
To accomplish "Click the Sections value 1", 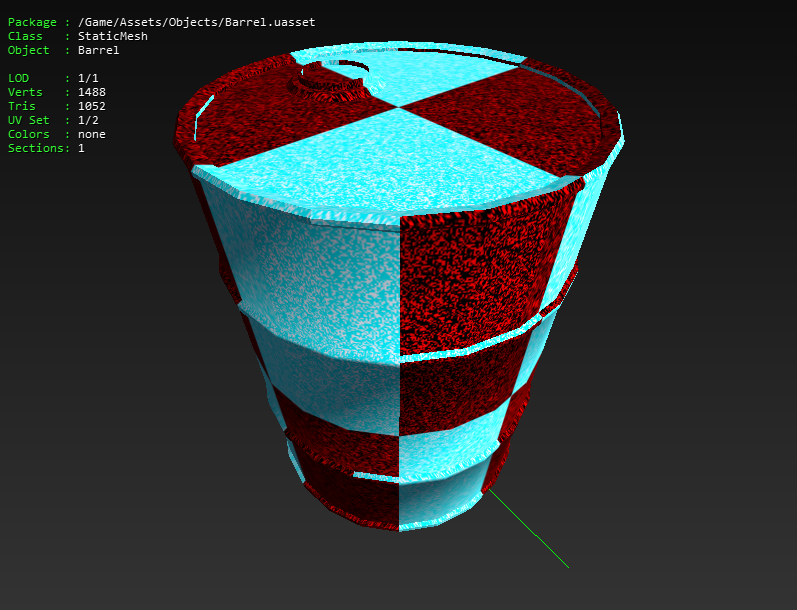I will 81,148.
